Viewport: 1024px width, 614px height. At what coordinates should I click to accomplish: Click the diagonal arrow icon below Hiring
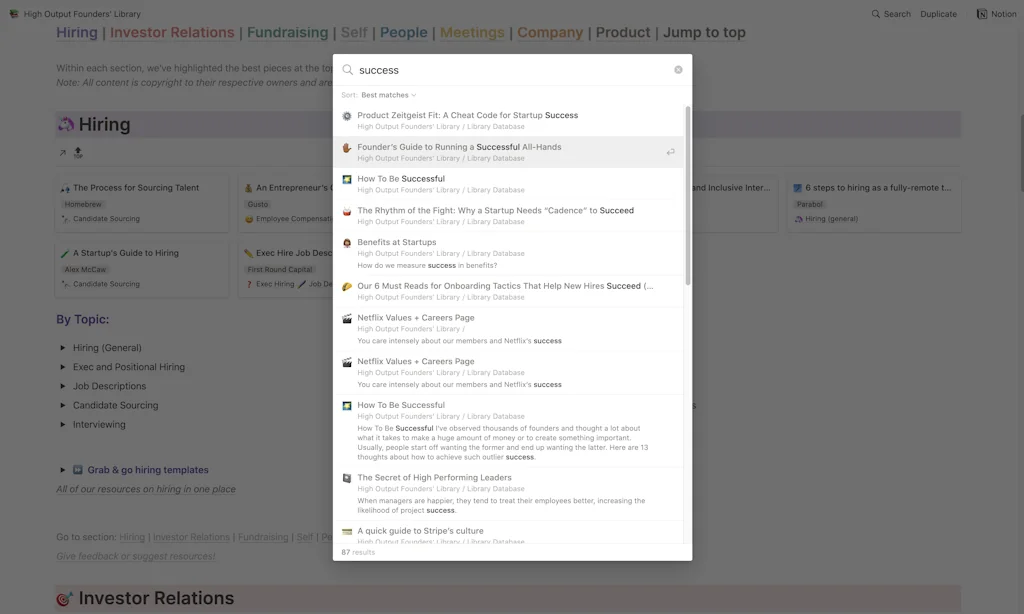click(x=61, y=154)
